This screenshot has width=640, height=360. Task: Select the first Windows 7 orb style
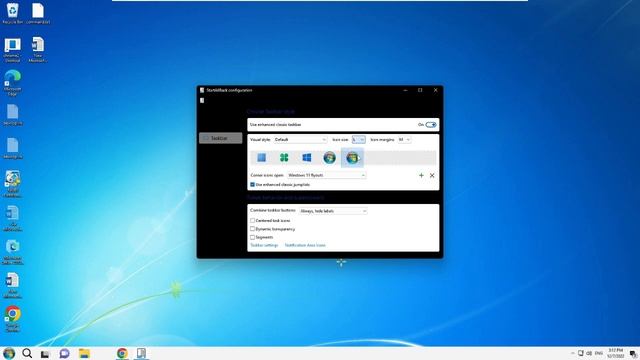coord(329,158)
